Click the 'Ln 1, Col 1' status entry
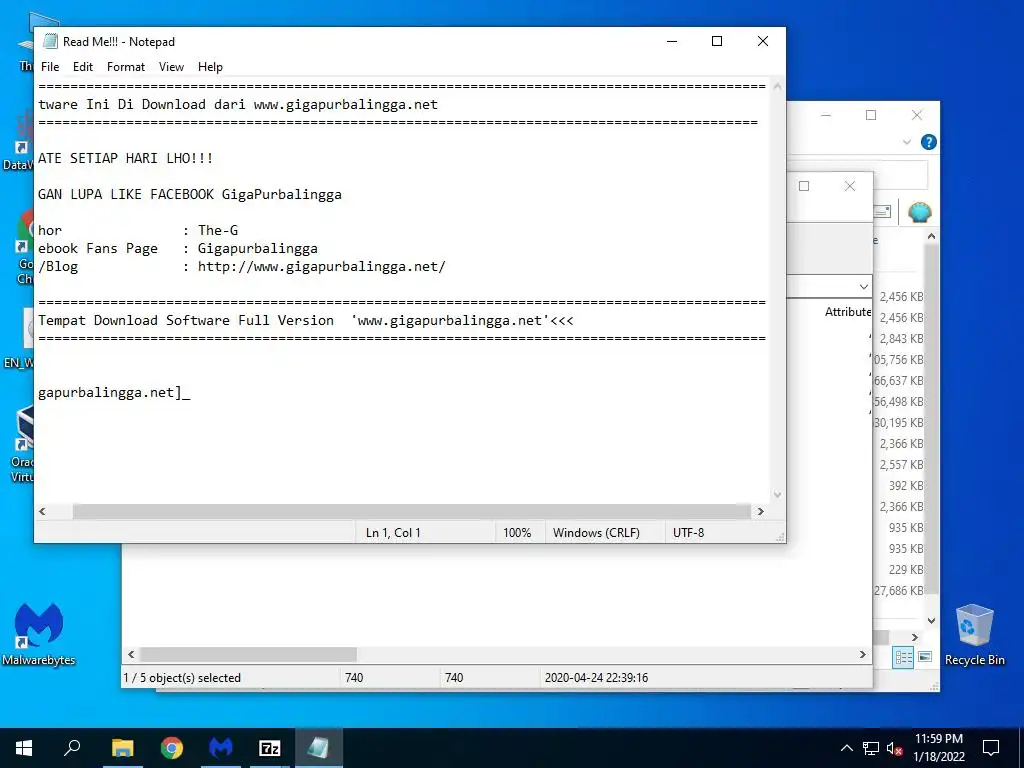The image size is (1024, 768). coord(393,533)
